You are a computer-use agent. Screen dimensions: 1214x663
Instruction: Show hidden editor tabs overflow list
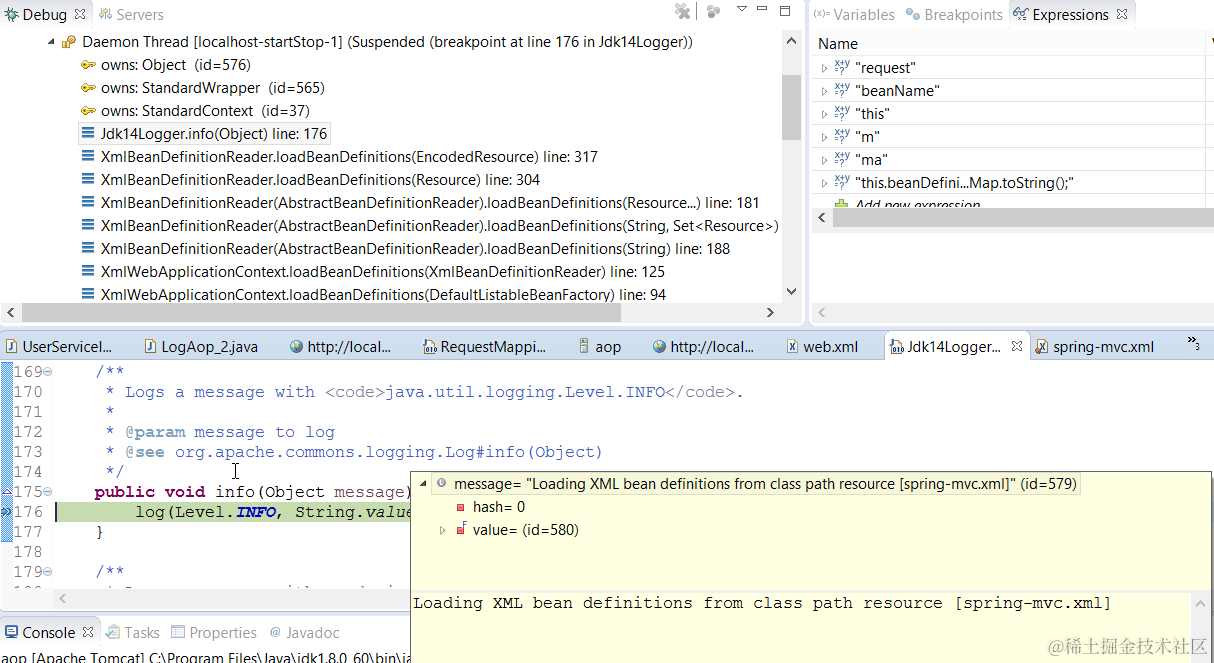click(1193, 344)
